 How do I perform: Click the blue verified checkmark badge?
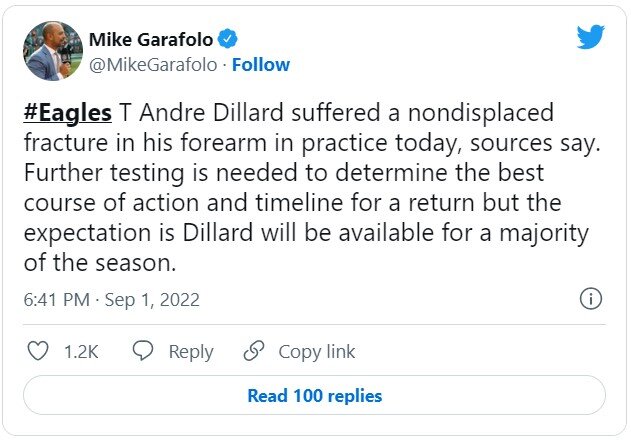coord(229,39)
